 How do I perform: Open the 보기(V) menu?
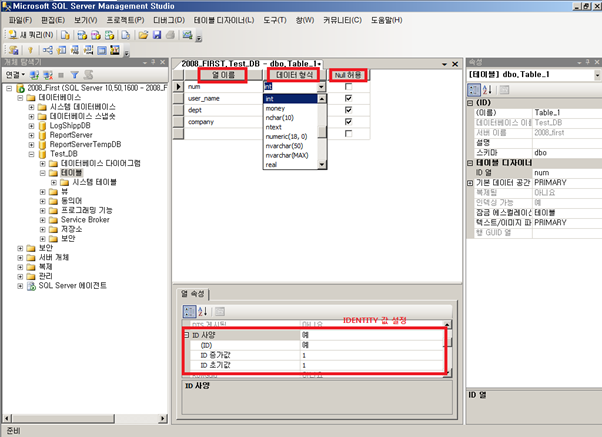click(86, 20)
